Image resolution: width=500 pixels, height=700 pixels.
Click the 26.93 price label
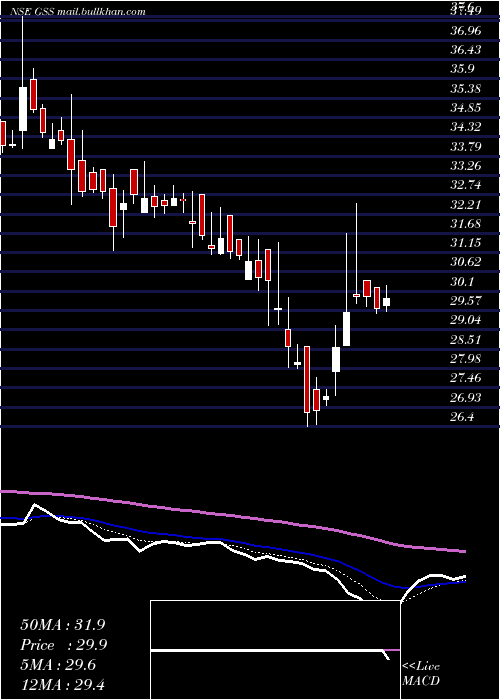[466, 397]
